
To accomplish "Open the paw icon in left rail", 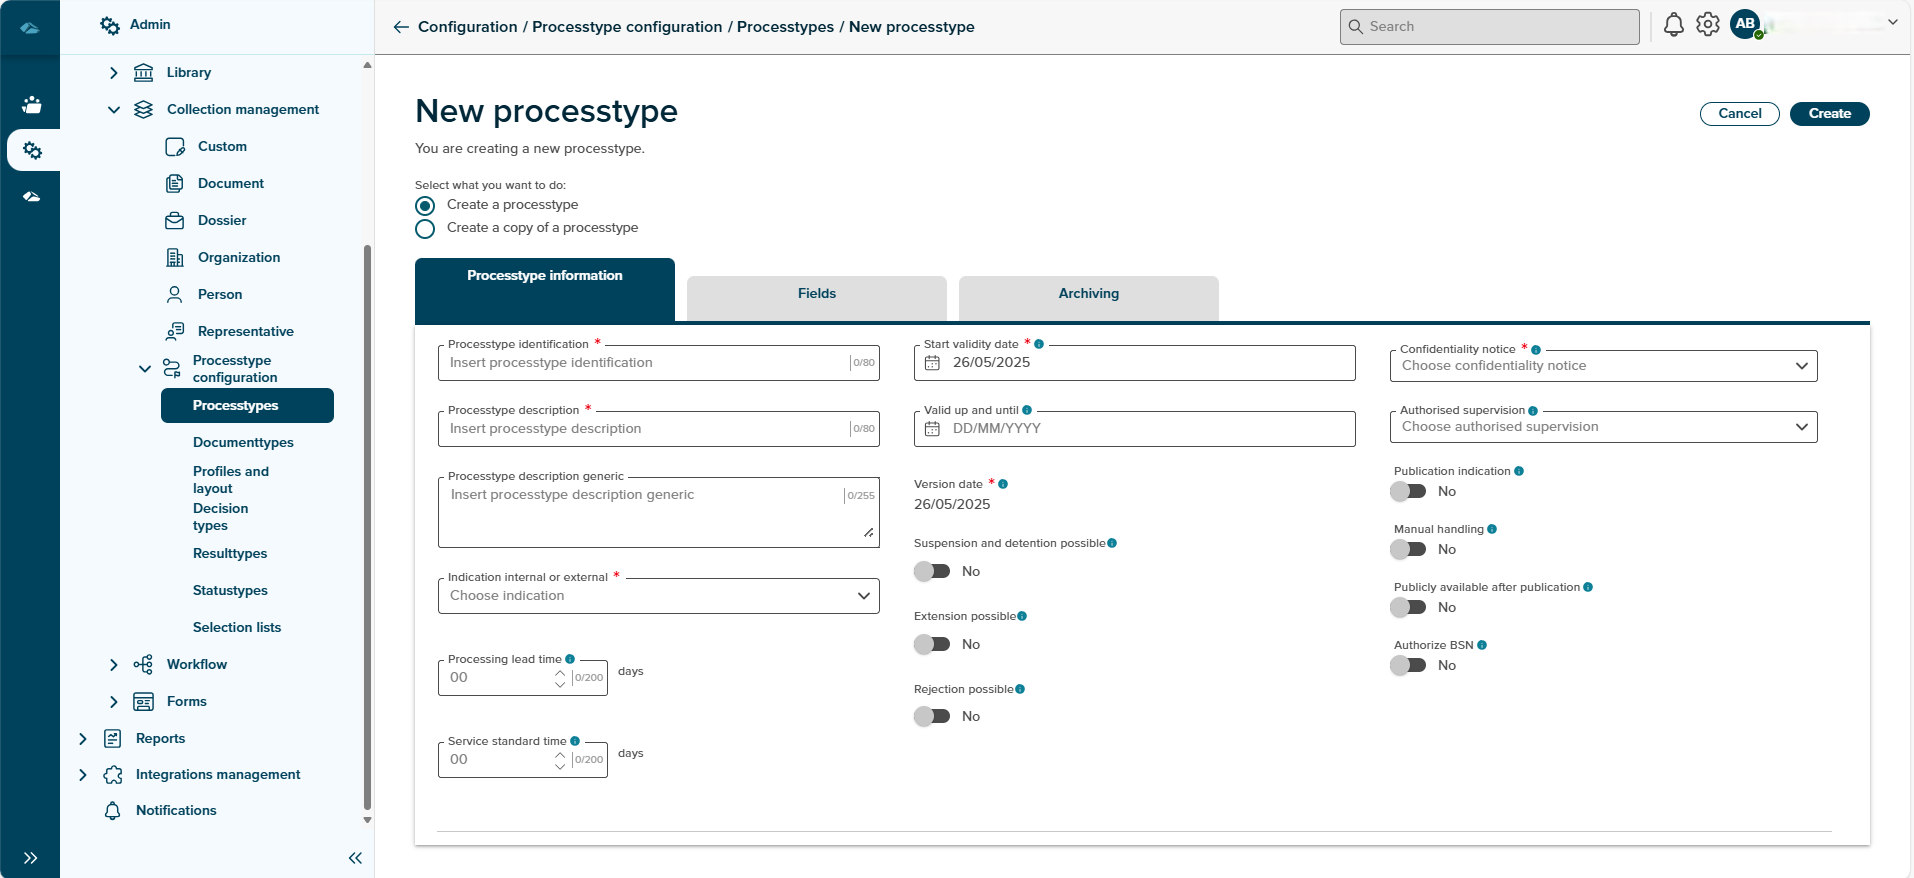I will (x=32, y=104).
